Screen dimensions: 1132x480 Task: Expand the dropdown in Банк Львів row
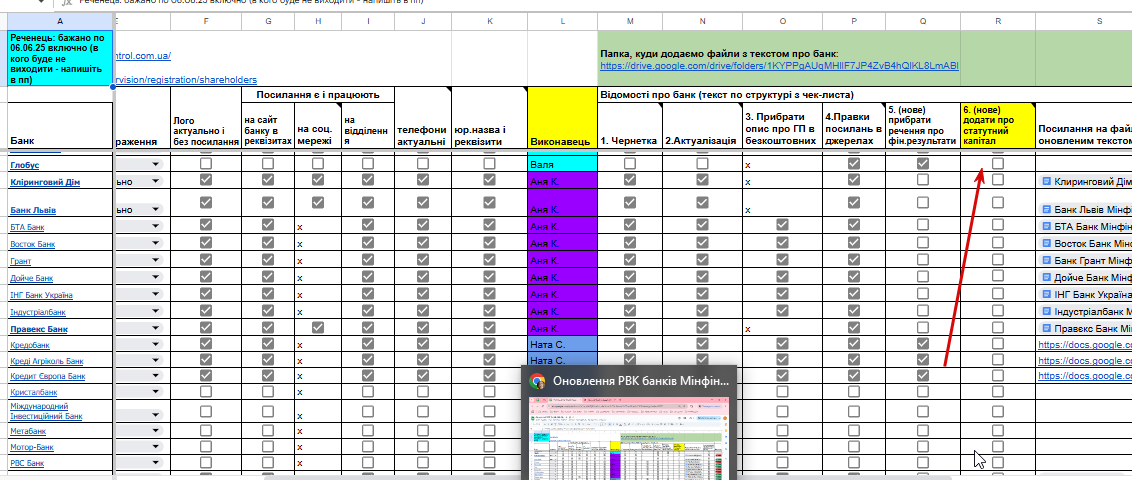(x=155, y=209)
